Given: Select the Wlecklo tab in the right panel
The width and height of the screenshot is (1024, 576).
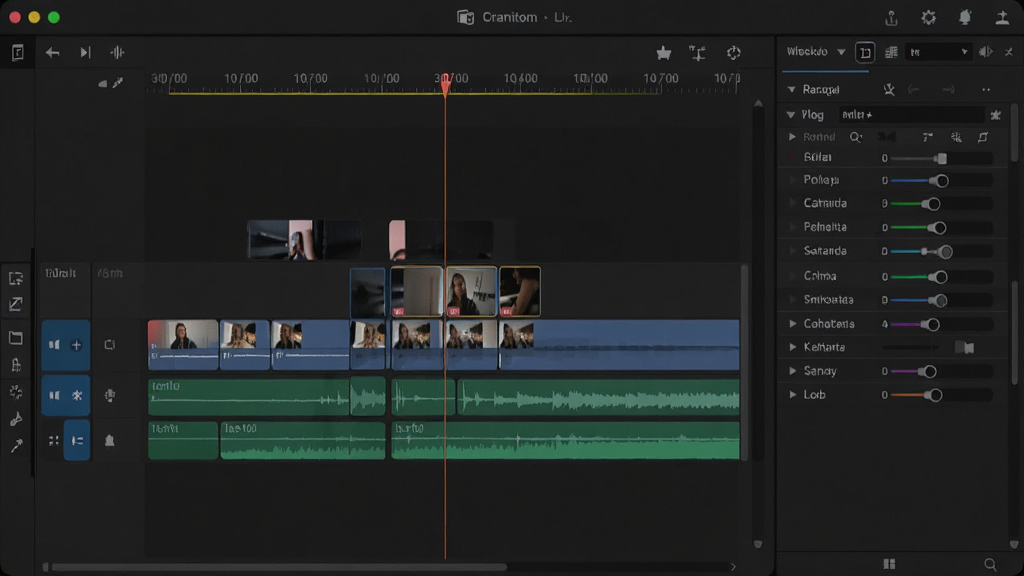Looking at the screenshot, I should click(807, 52).
